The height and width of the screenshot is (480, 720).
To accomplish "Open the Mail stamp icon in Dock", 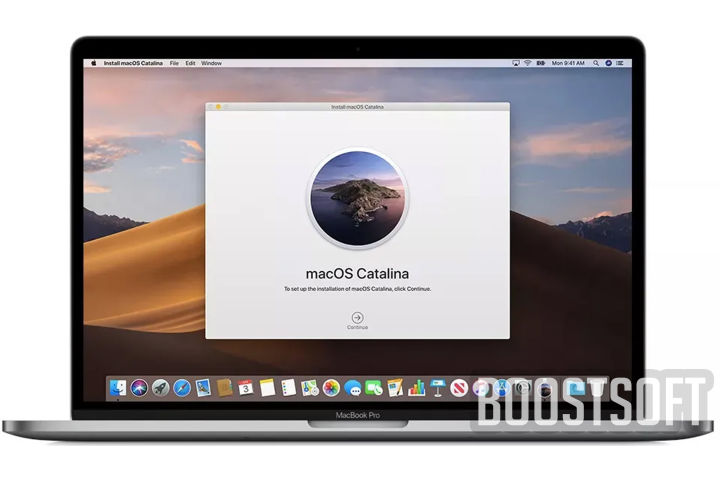I will (203, 388).
